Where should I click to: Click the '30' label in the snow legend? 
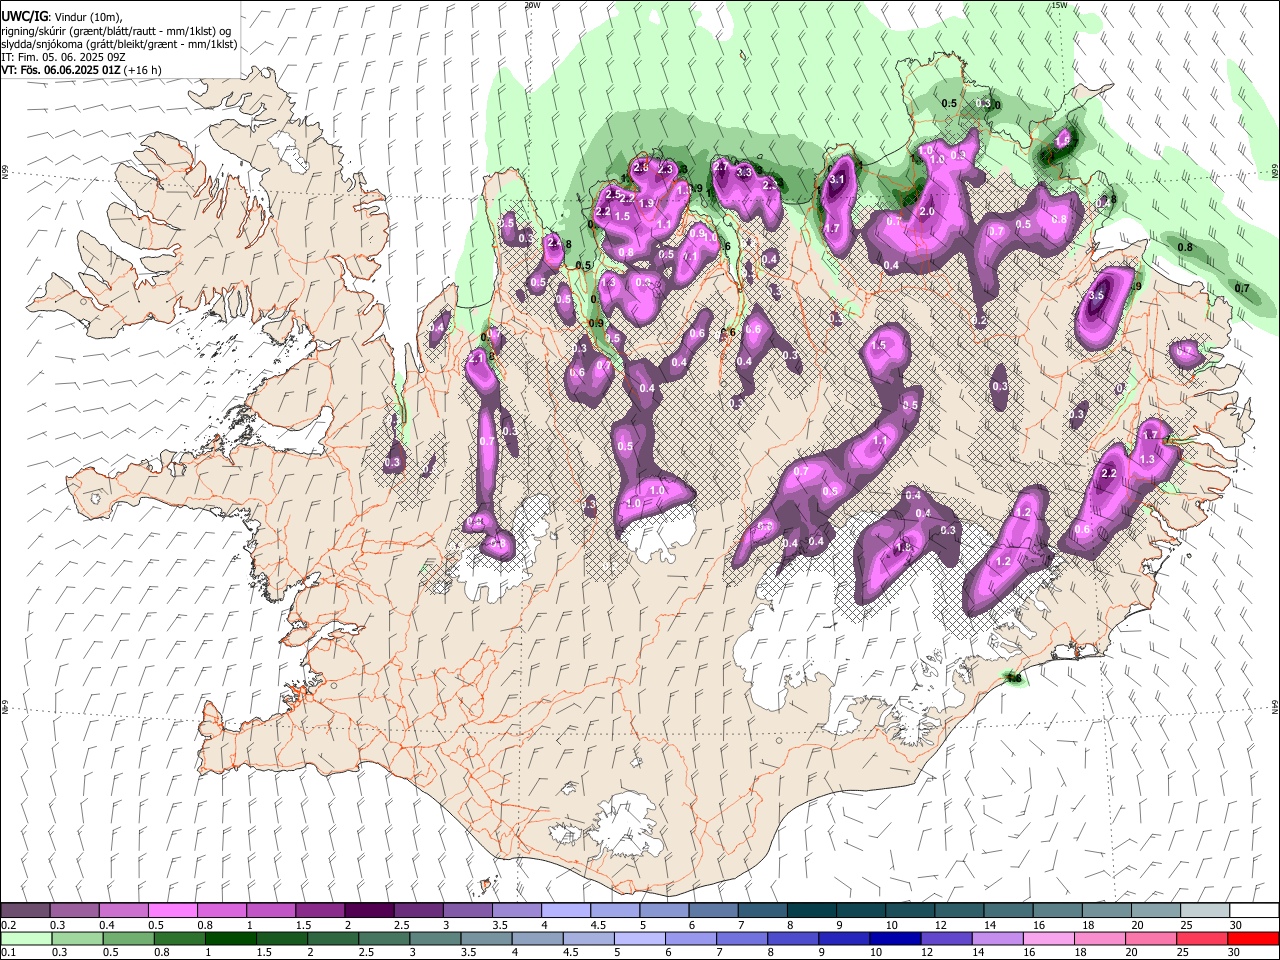click(x=1236, y=925)
